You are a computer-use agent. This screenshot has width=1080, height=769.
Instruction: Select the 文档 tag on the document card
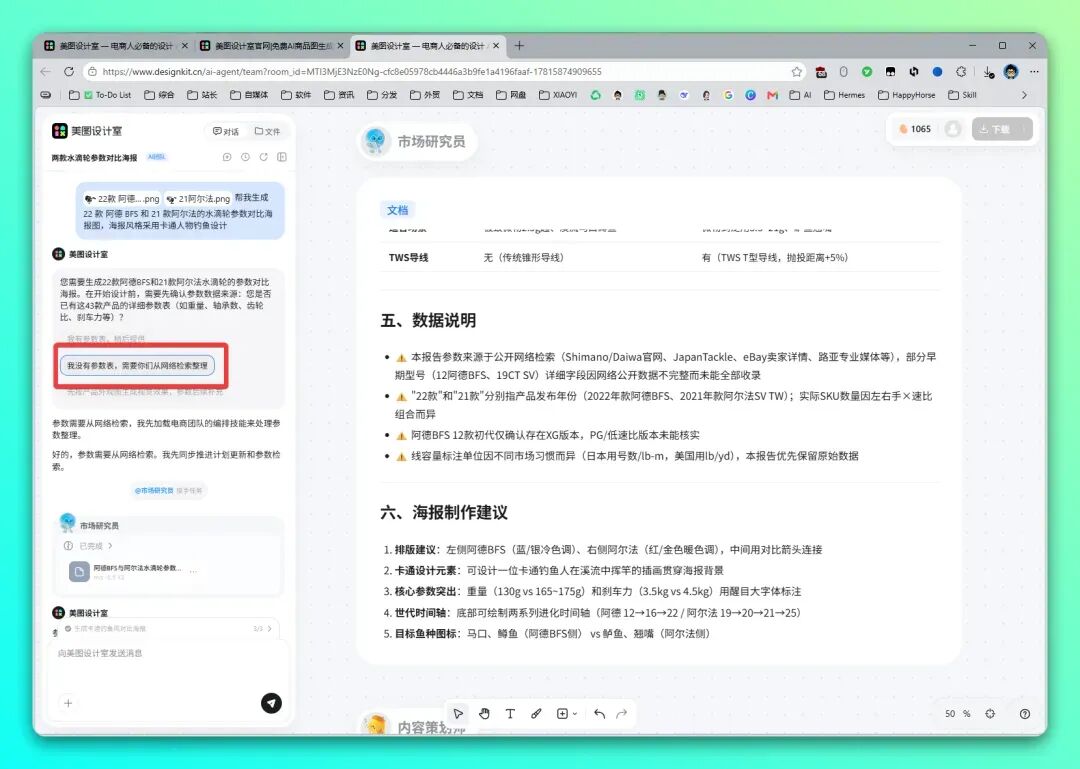(x=397, y=210)
